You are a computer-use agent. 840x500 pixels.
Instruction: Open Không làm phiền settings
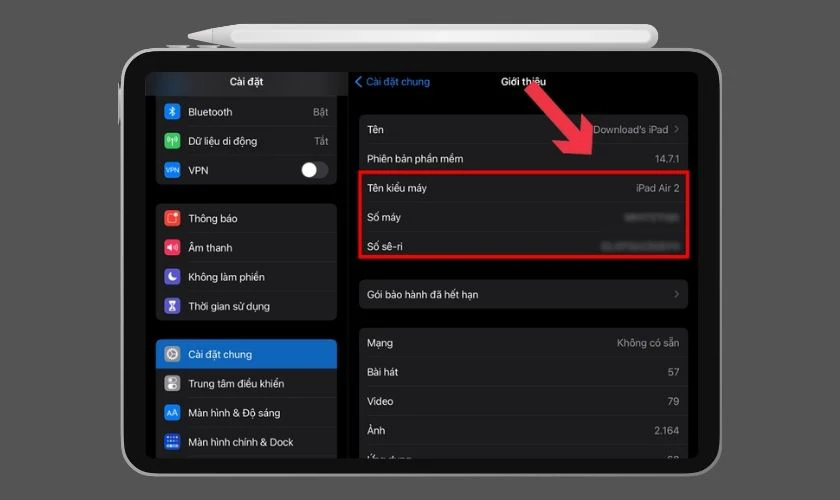click(246, 277)
